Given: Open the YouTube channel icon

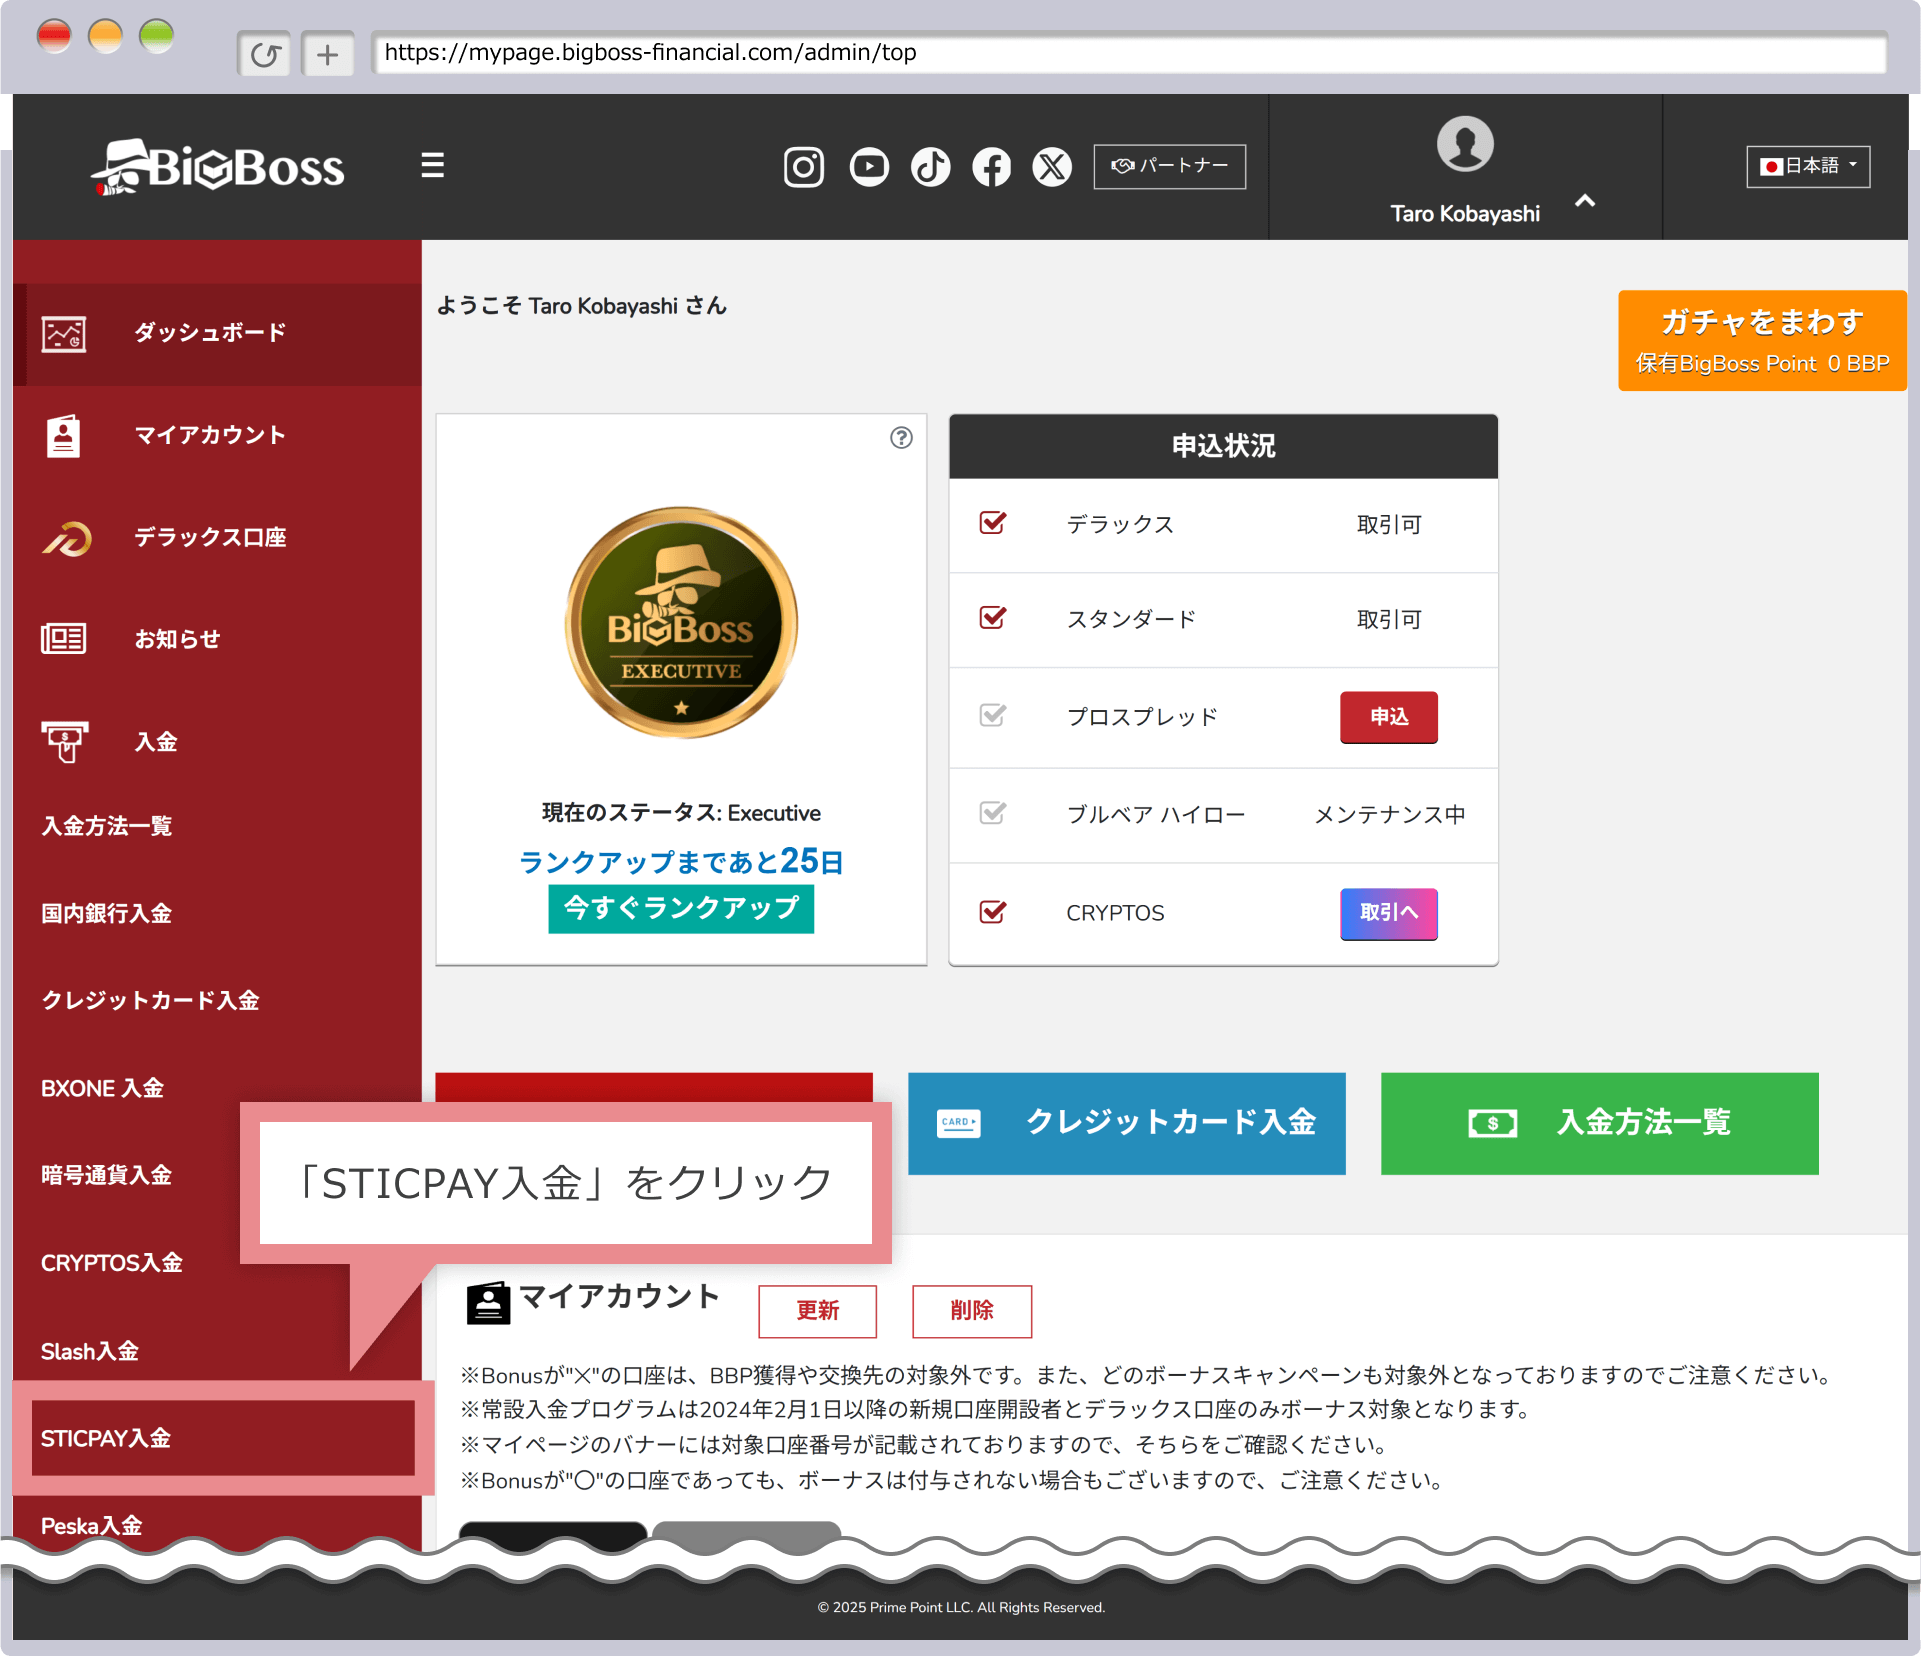Looking at the screenshot, I should [868, 167].
